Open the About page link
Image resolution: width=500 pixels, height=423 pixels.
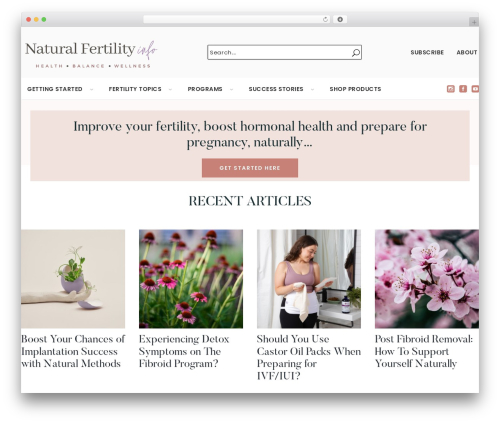click(x=467, y=52)
